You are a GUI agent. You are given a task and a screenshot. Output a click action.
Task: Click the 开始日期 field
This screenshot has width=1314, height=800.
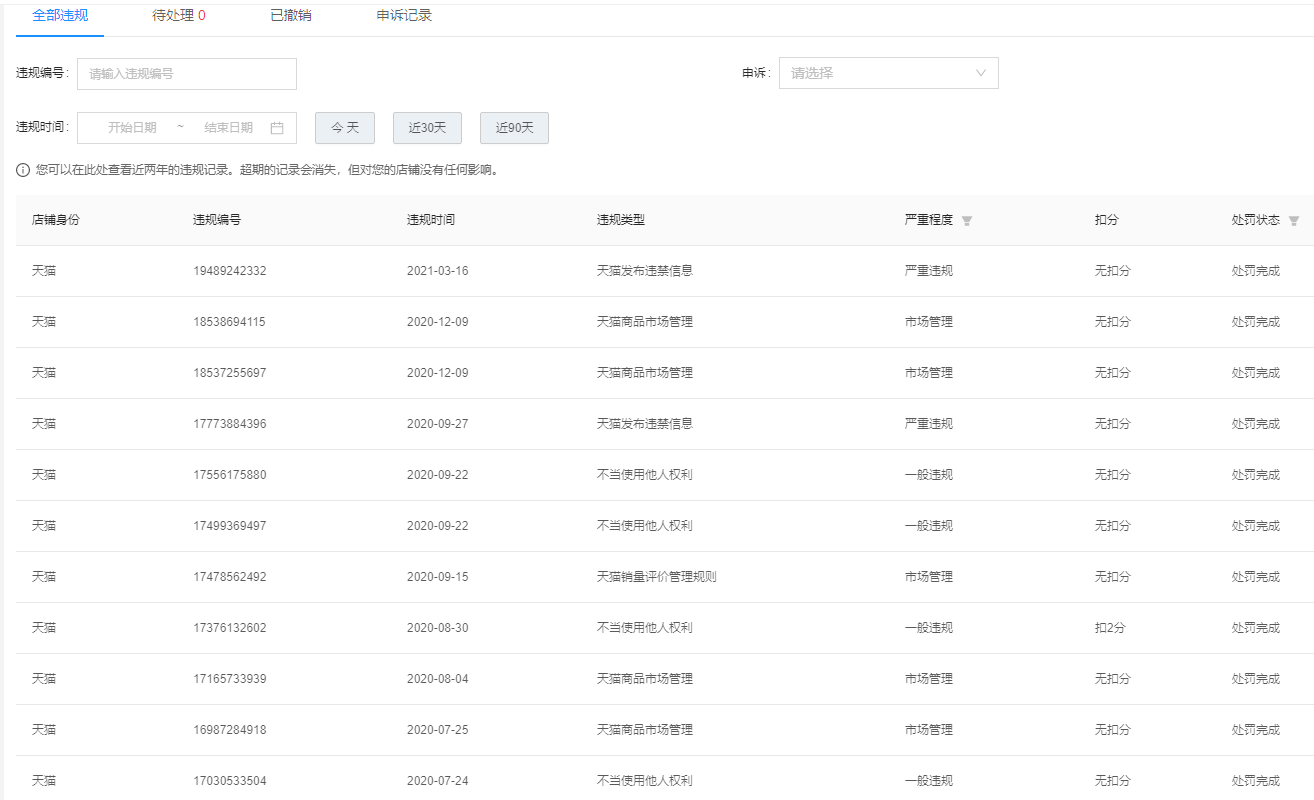pyautogui.click(x=132, y=128)
